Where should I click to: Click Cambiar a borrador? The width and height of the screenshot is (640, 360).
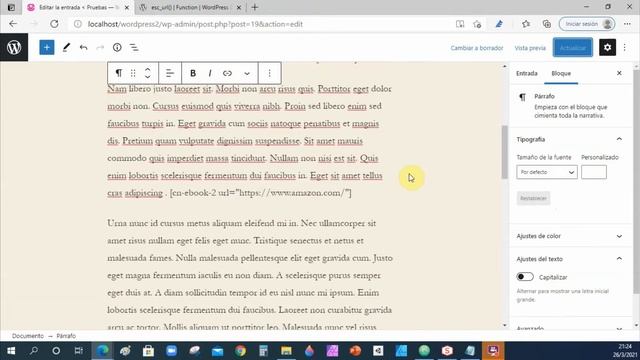pyautogui.click(x=477, y=48)
